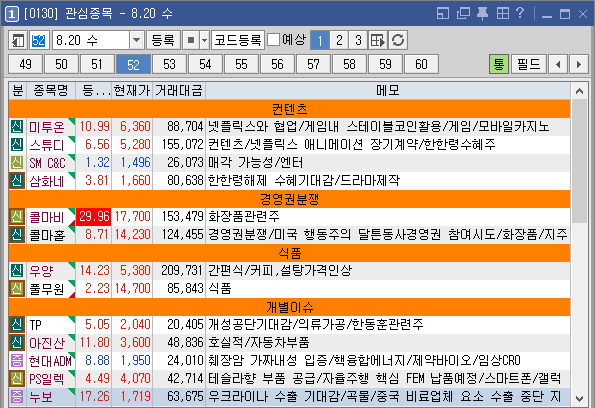Click the 신 badge on the 풀무원 row
Screen dimensions: 595x408
pyautogui.click(x=17, y=288)
